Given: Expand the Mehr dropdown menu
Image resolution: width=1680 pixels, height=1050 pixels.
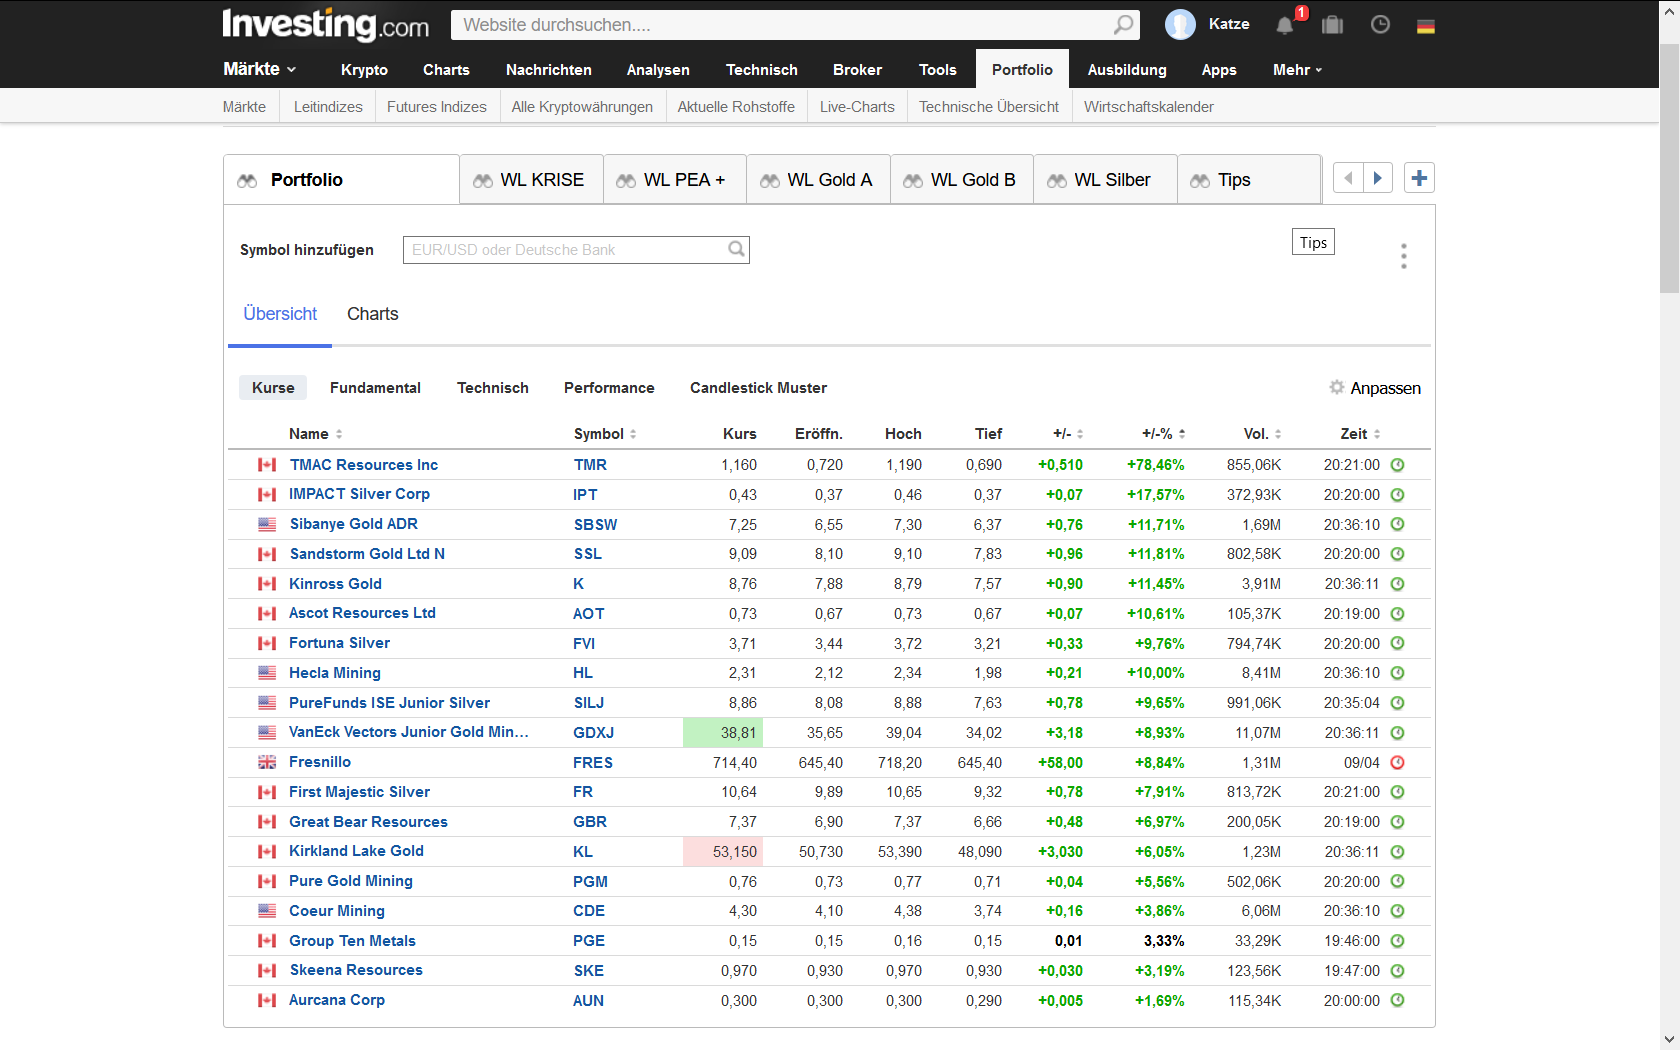Looking at the screenshot, I should pos(1297,70).
